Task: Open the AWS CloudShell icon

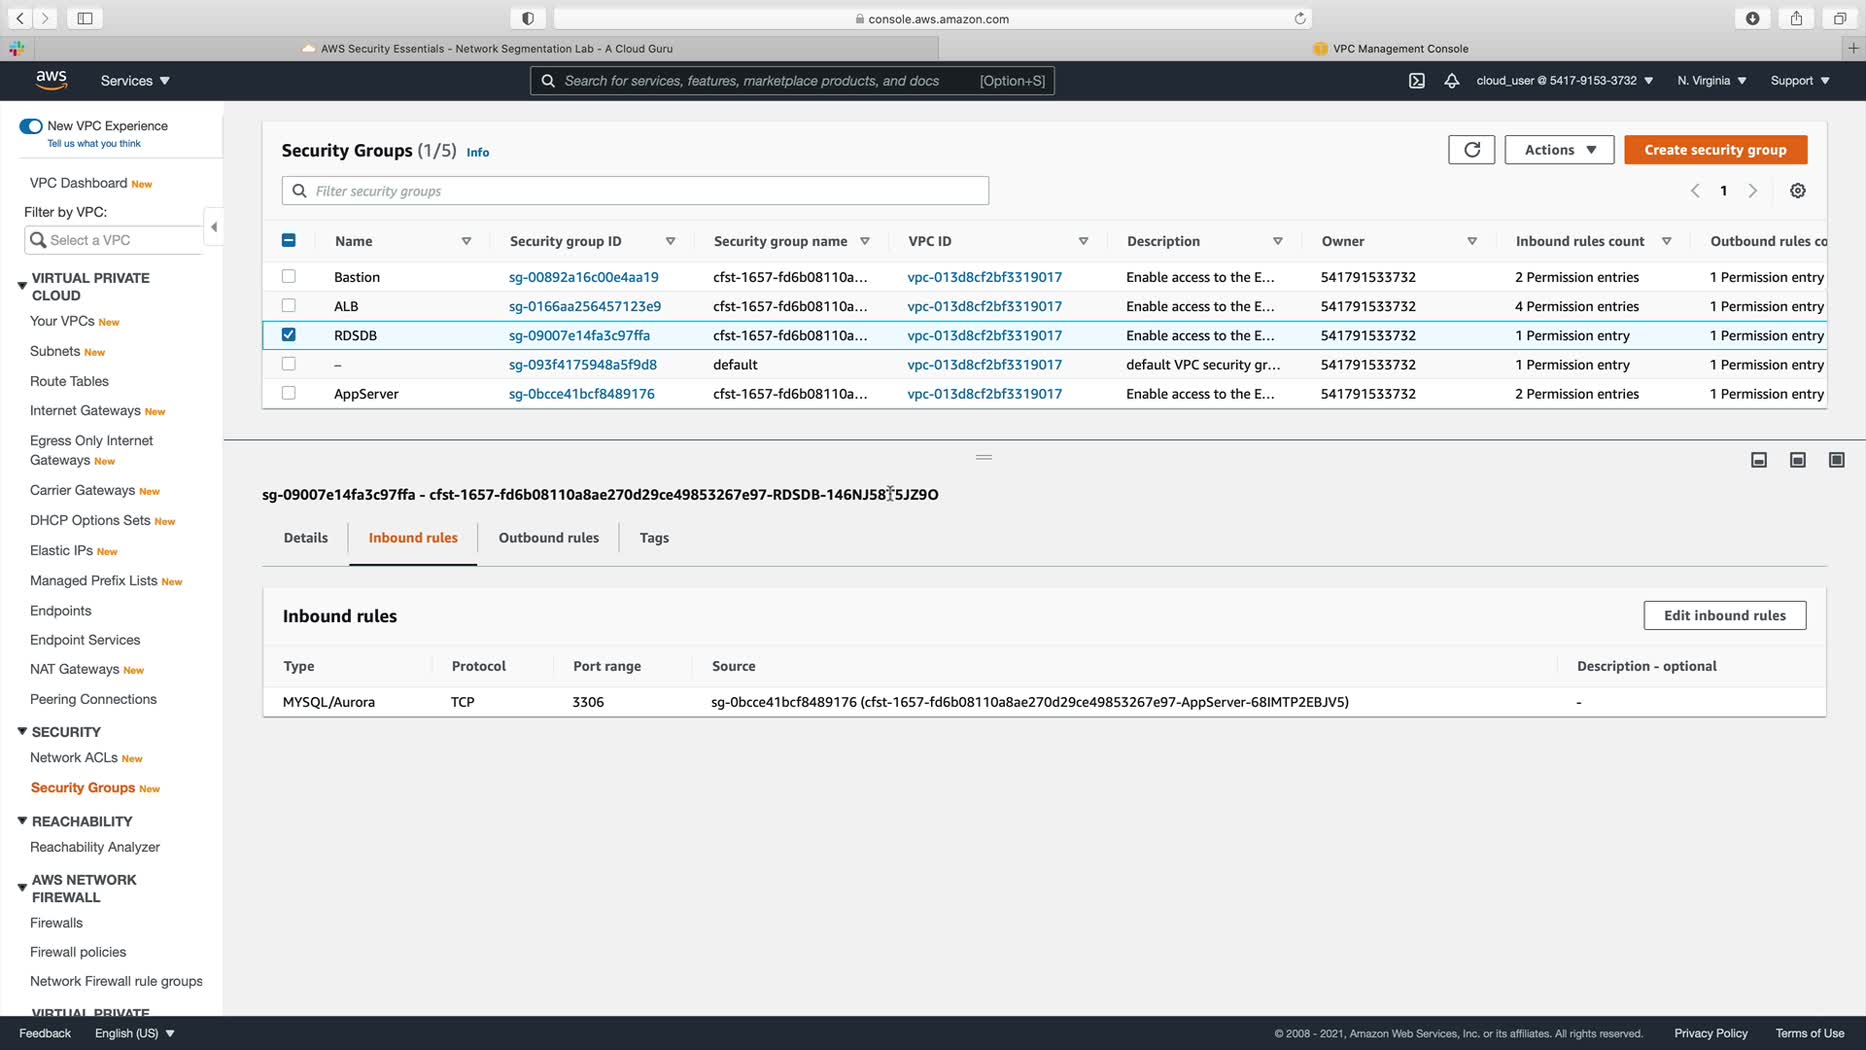Action: click(1416, 81)
